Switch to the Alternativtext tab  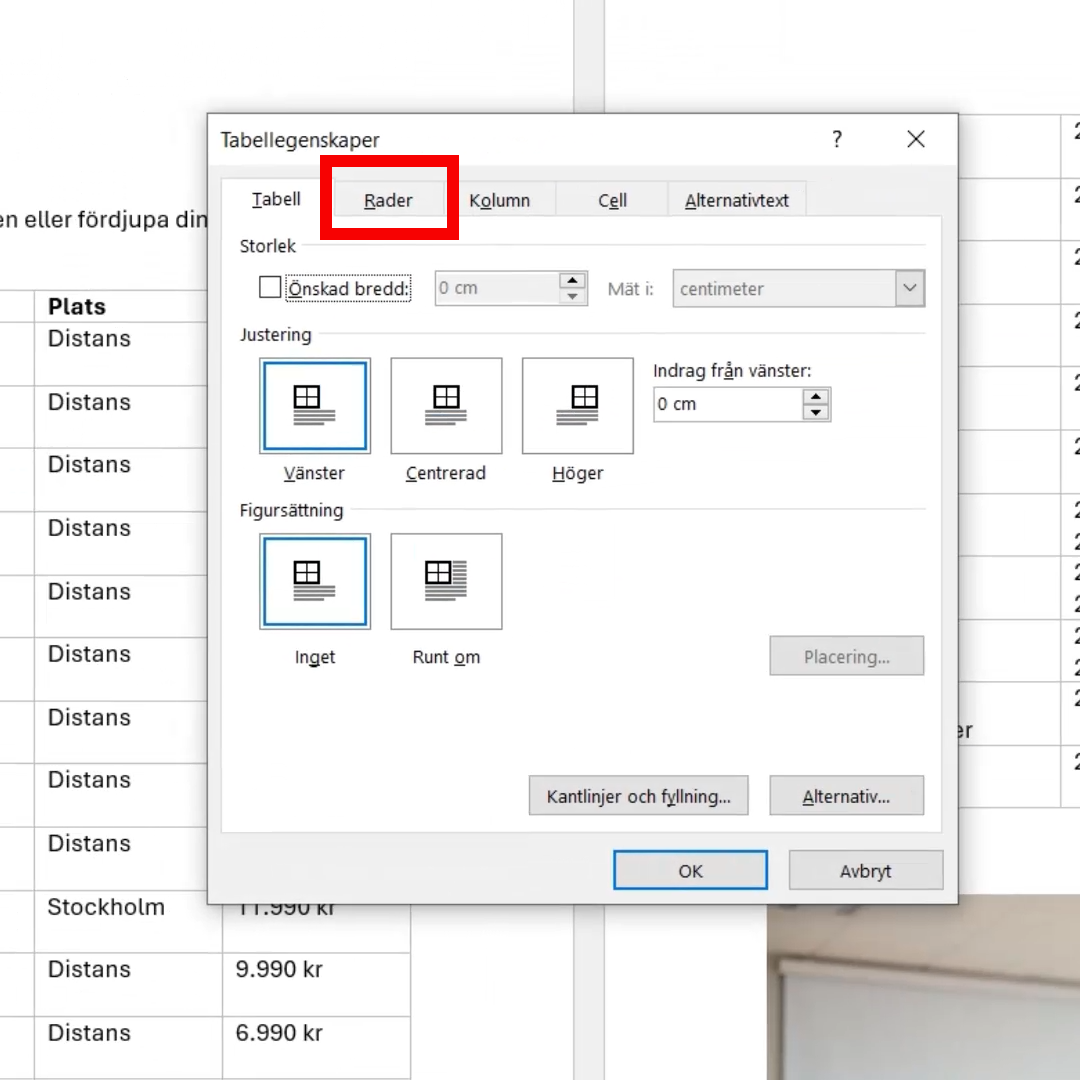coord(736,200)
